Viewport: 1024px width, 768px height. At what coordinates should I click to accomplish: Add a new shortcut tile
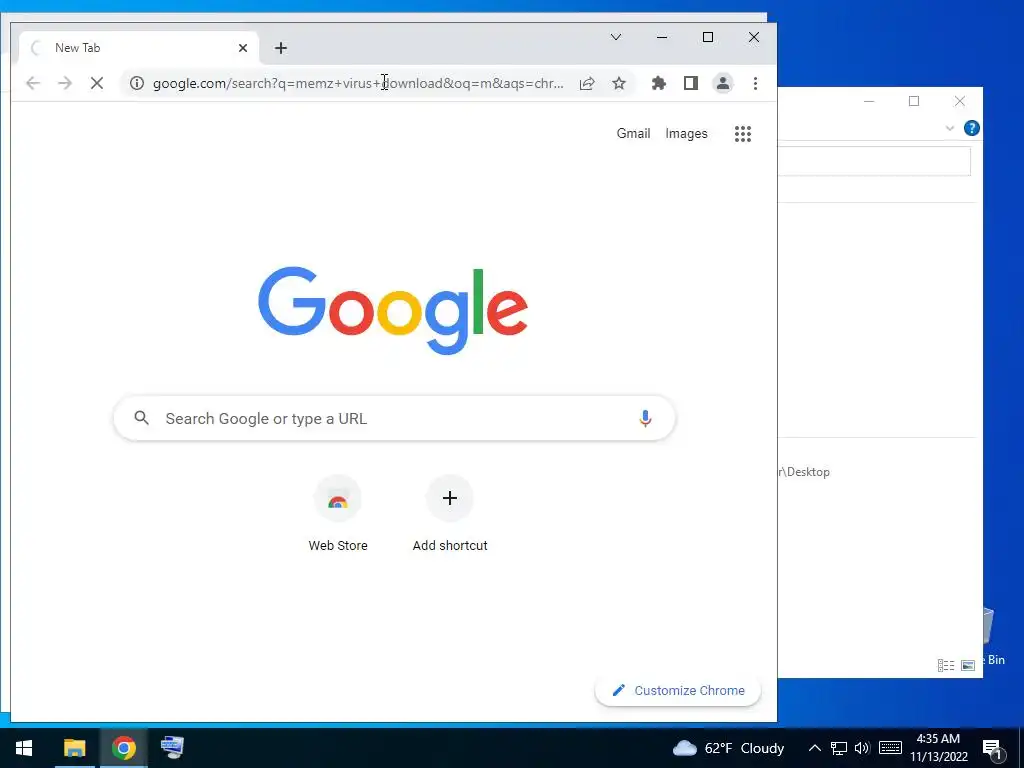(450, 514)
